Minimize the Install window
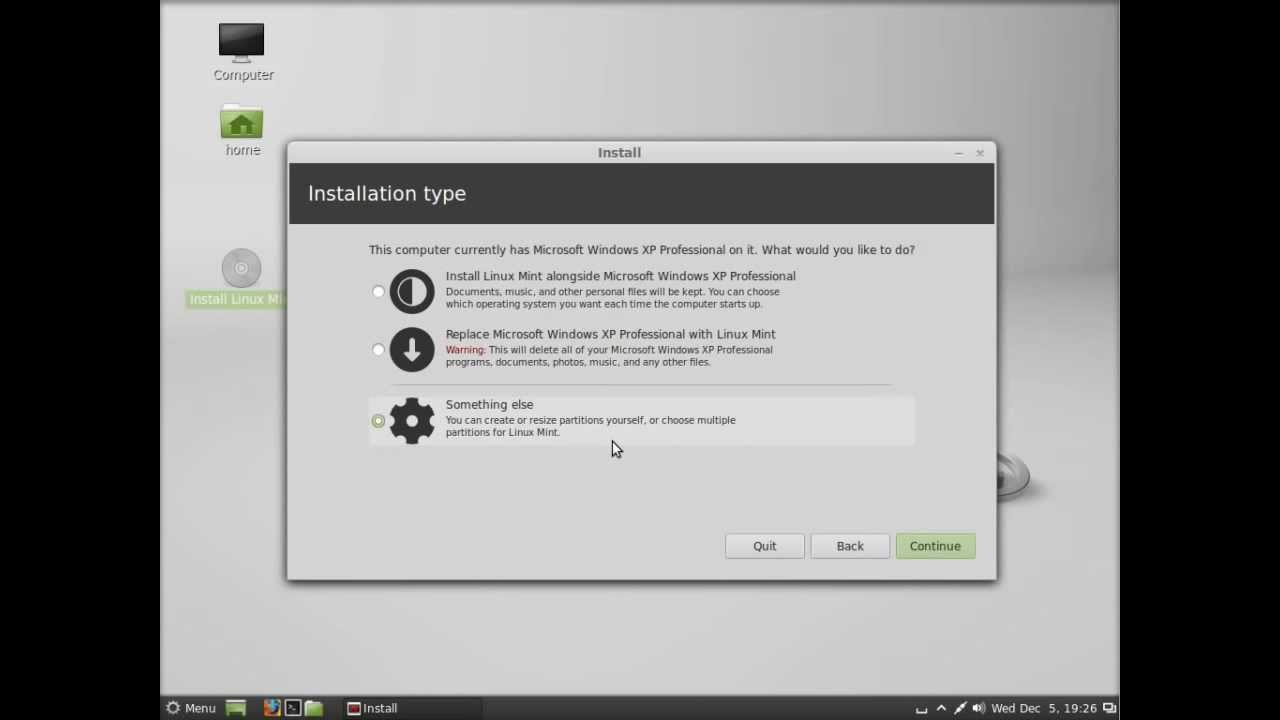 click(x=958, y=153)
